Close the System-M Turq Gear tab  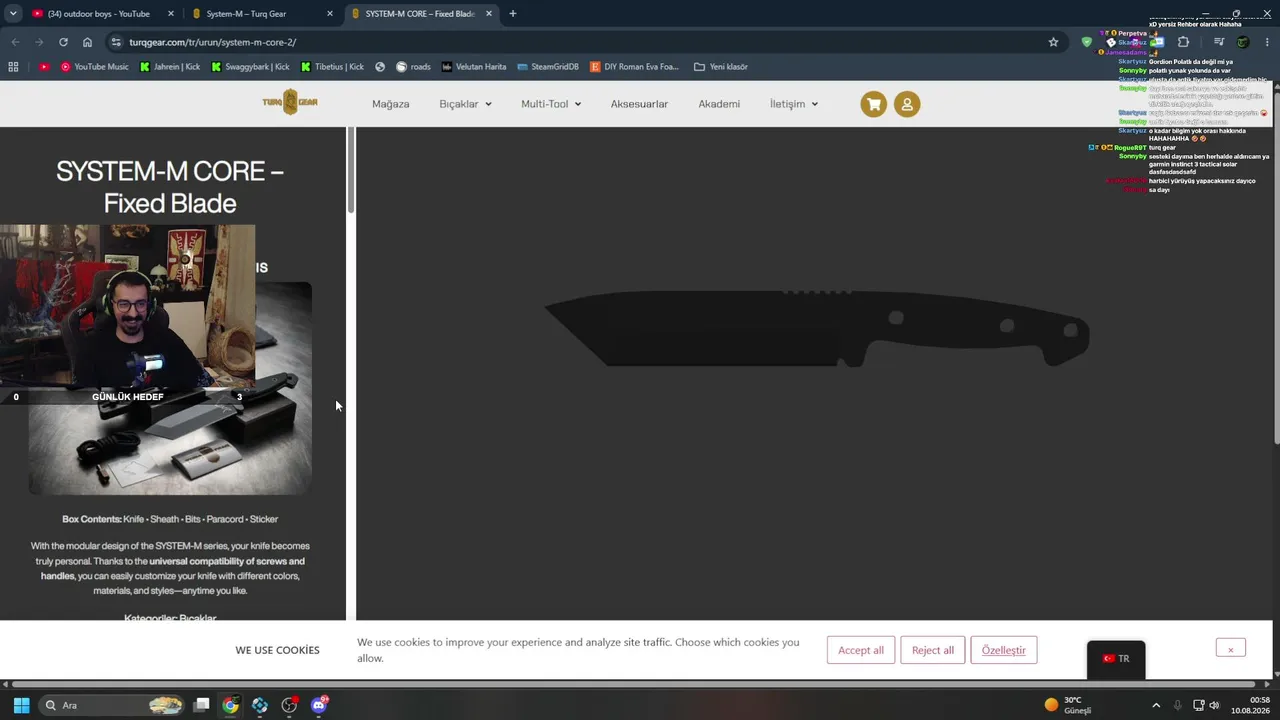(x=330, y=14)
